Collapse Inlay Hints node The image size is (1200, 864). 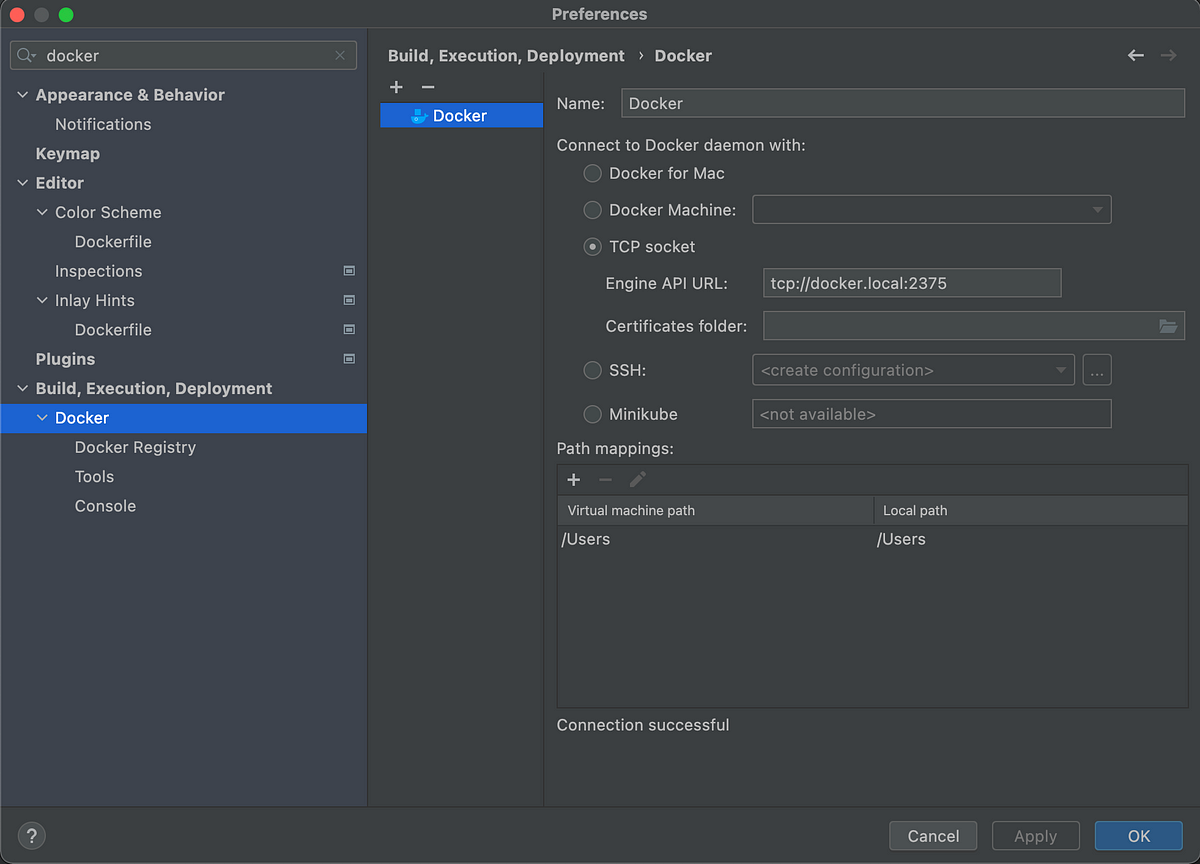pyautogui.click(x=42, y=300)
